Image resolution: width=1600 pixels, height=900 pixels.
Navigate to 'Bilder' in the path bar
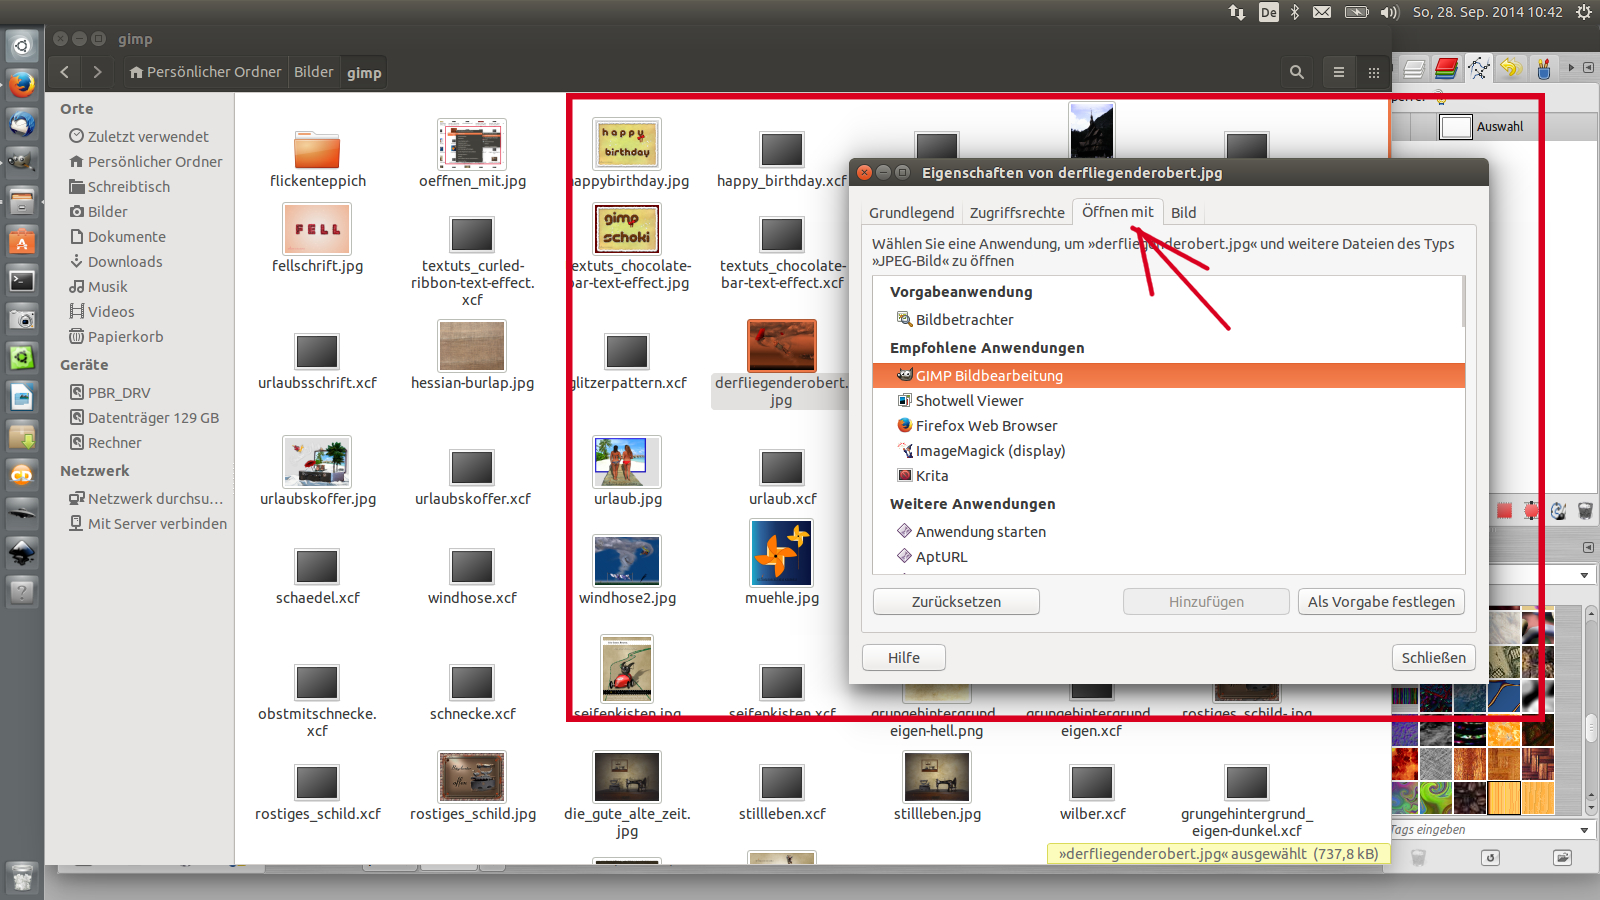314,72
